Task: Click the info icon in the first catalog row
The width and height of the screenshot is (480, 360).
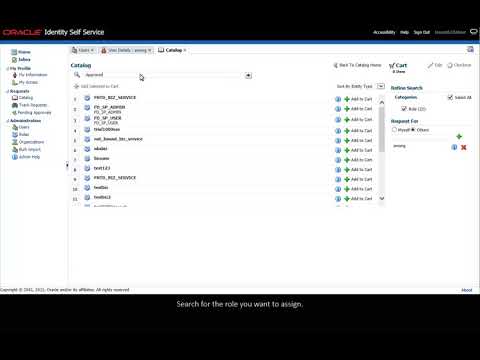Action: (x=338, y=99)
